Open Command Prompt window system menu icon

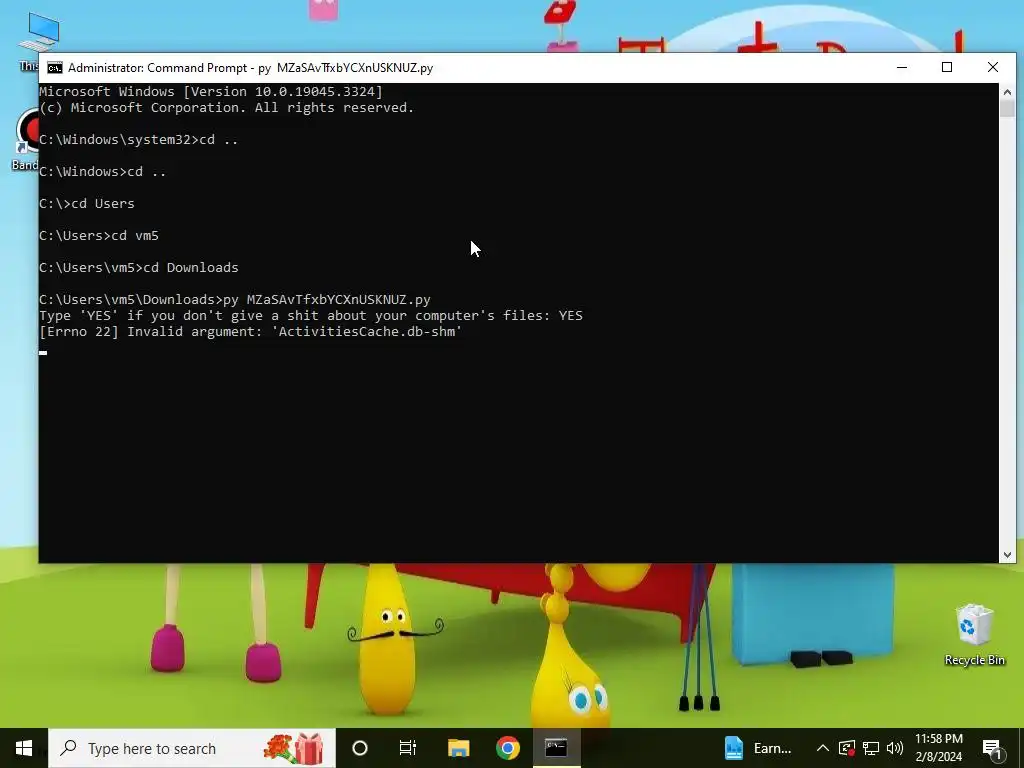[x=55, y=68]
